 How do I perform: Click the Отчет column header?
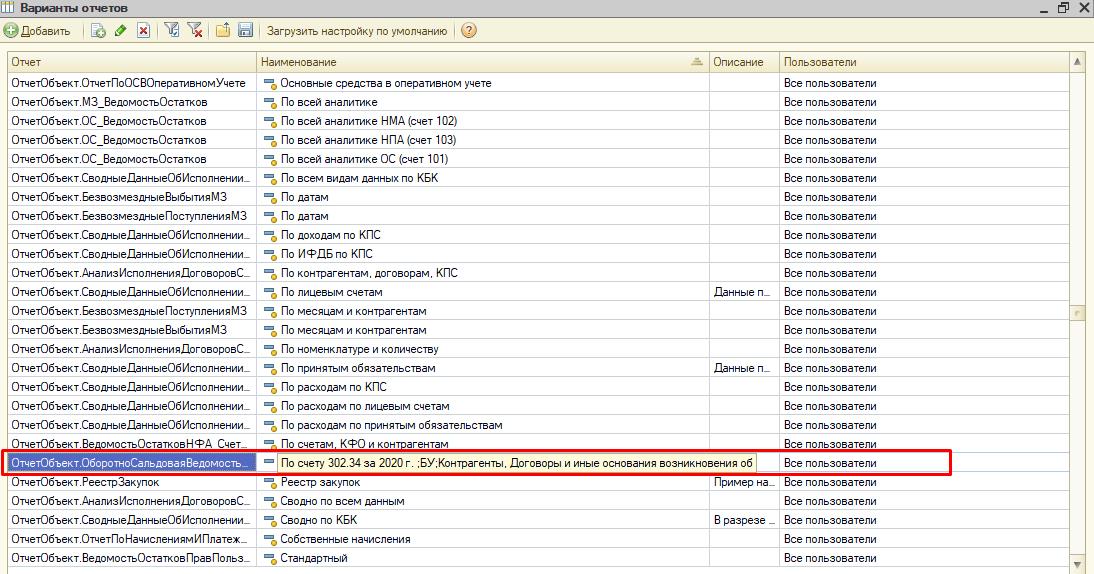[x=130, y=62]
